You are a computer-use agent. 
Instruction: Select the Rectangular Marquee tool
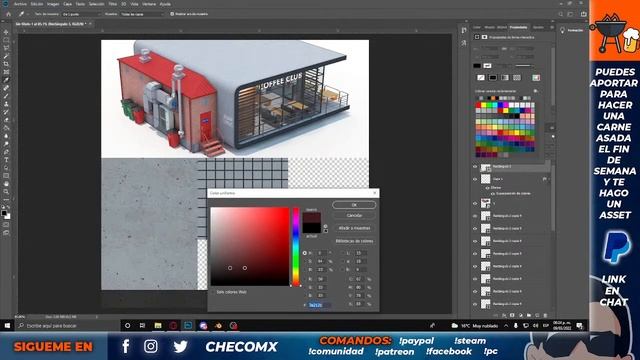[6, 40]
